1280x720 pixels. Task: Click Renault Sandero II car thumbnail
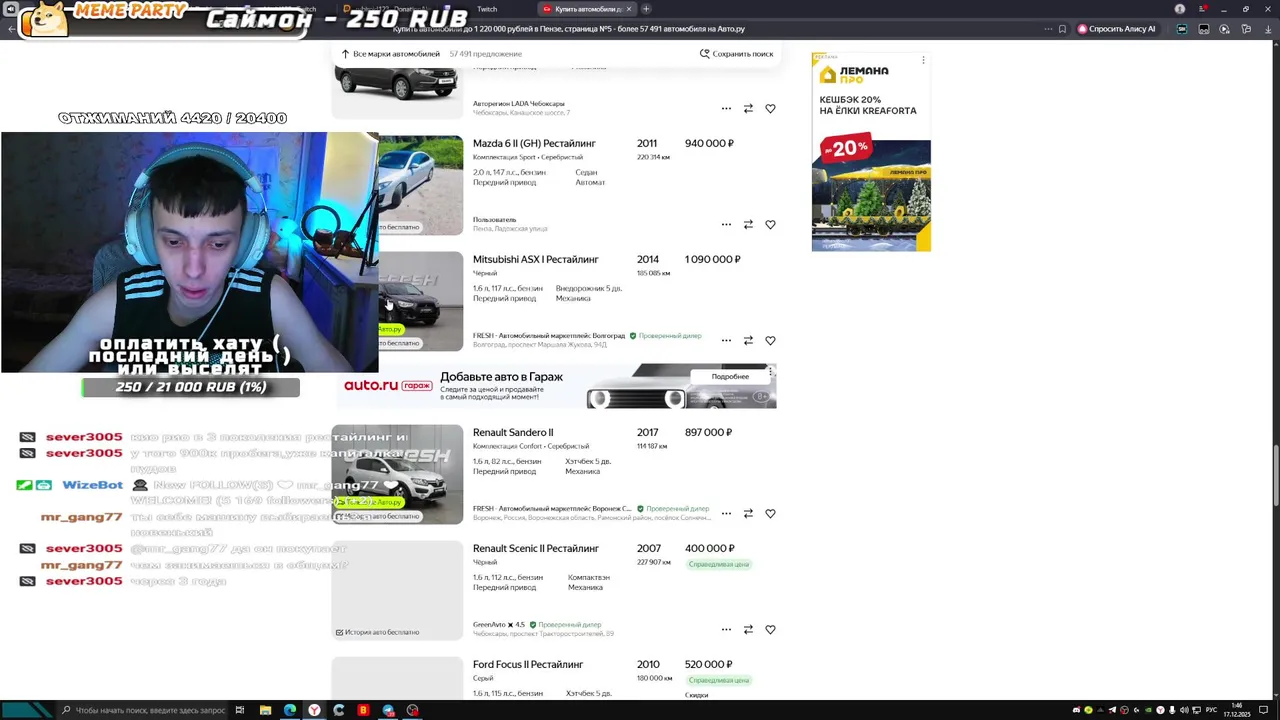click(x=397, y=474)
